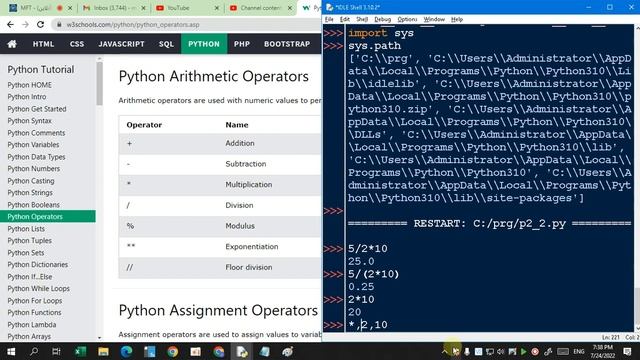
Task: Show hidden system tray icons
Action: coord(444,351)
